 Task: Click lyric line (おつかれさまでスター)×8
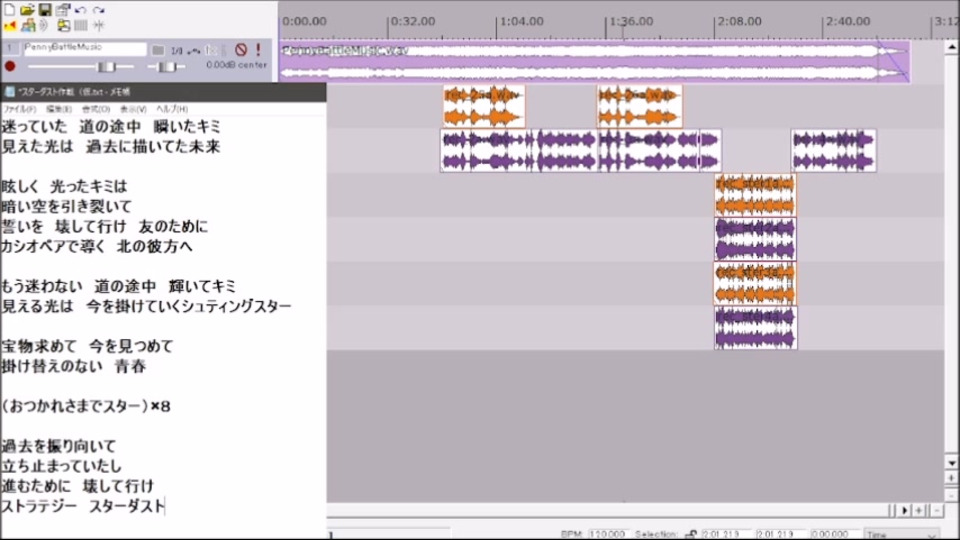click(x=86, y=406)
